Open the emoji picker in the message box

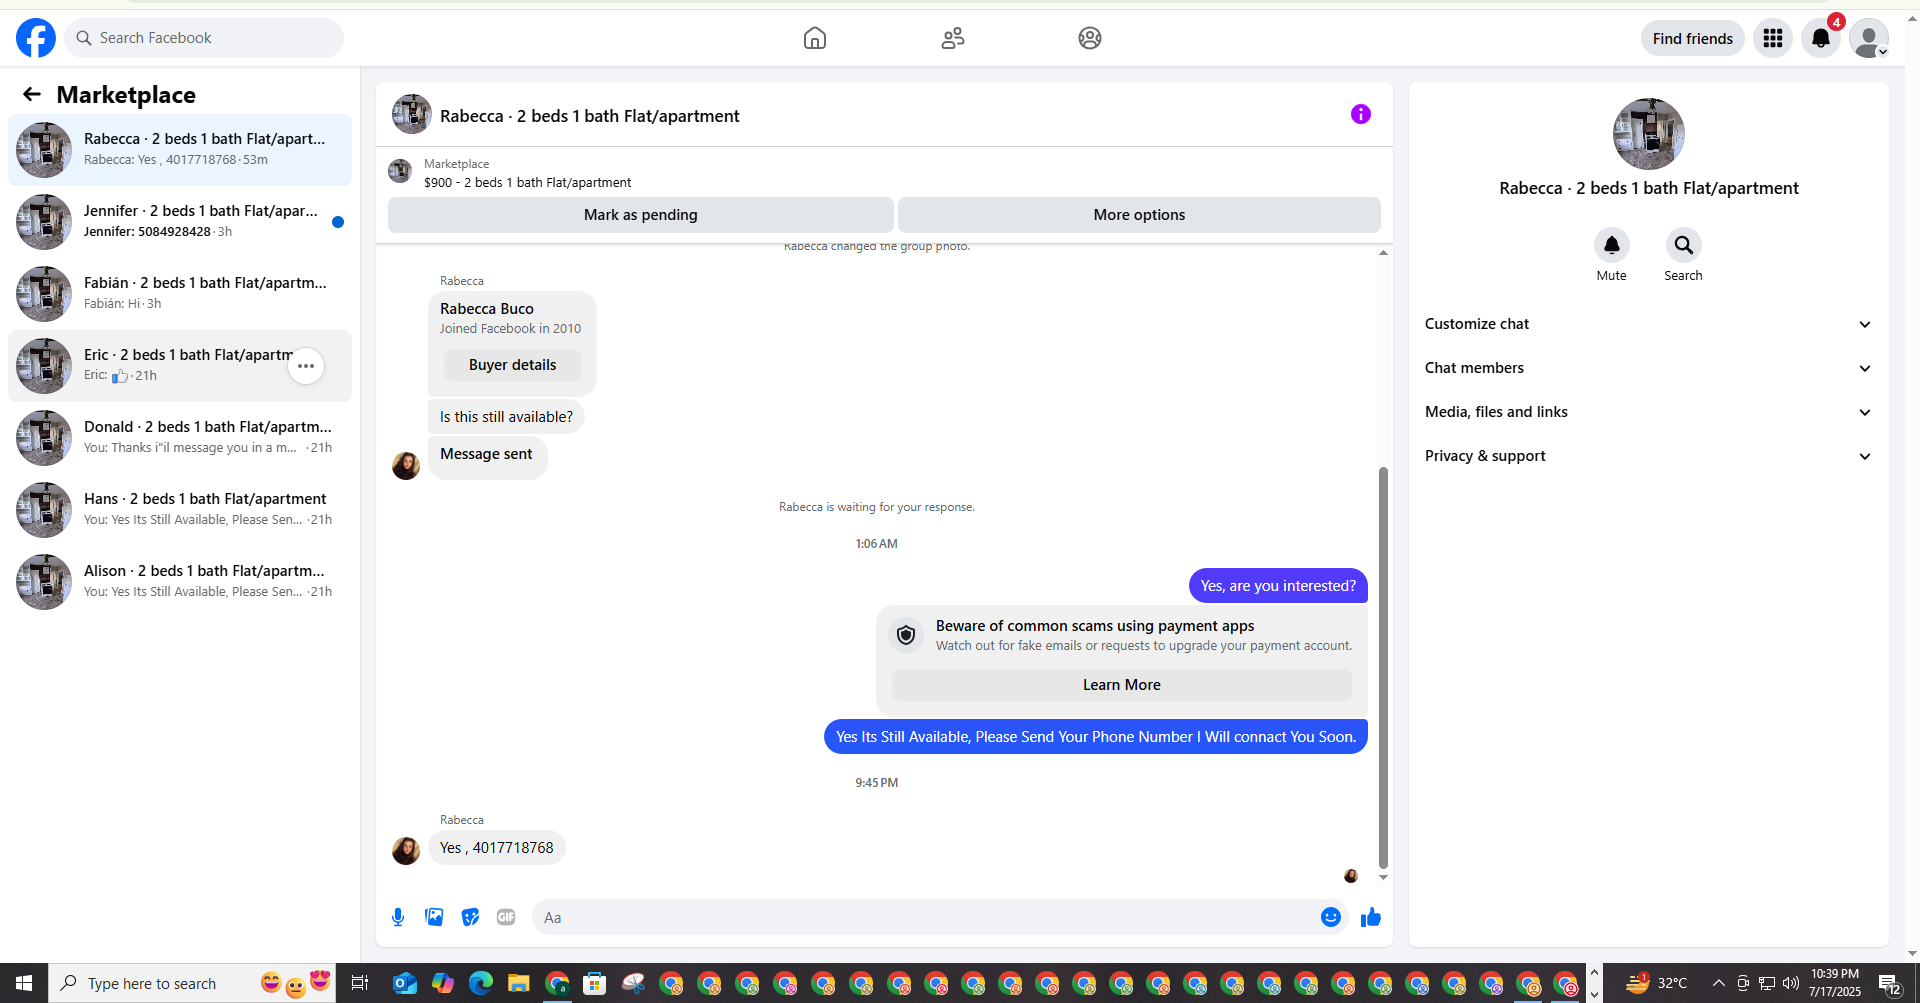tap(1331, 917)
